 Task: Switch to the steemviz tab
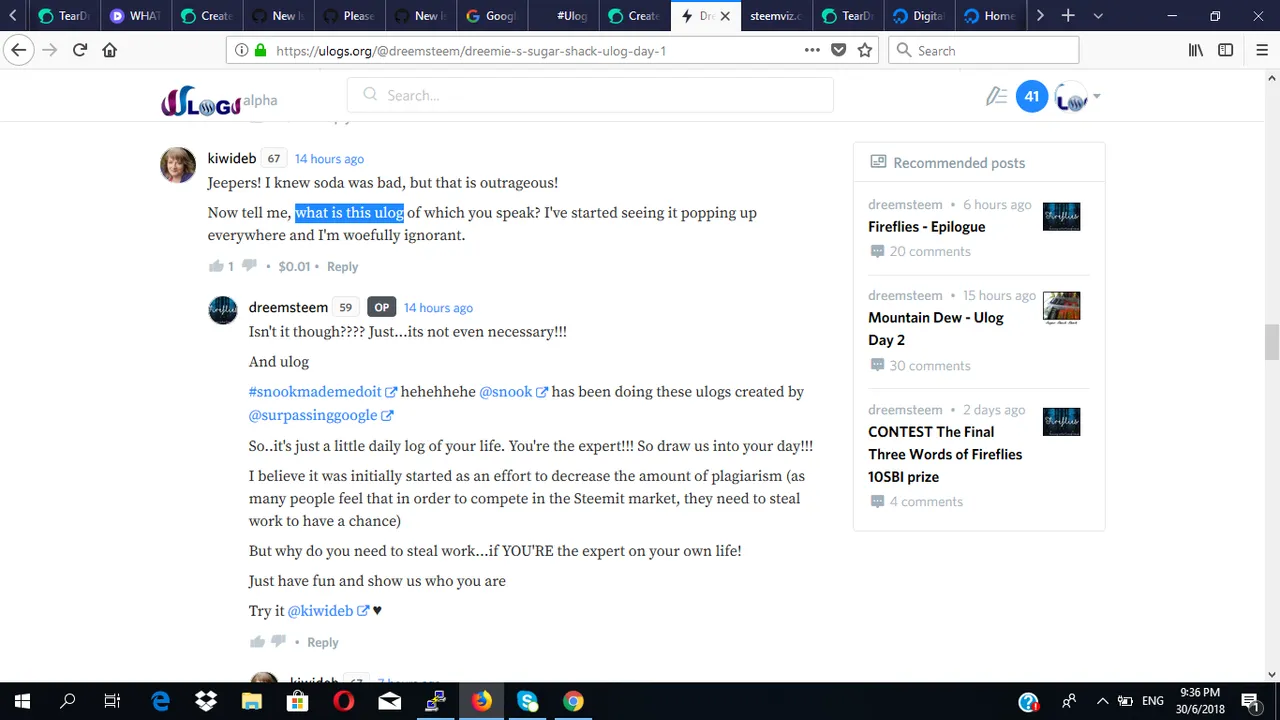[776, 16]
